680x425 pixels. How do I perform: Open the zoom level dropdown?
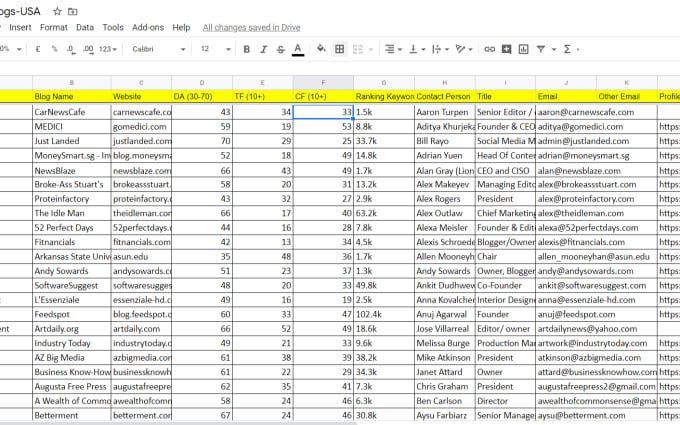pos(11,49)
